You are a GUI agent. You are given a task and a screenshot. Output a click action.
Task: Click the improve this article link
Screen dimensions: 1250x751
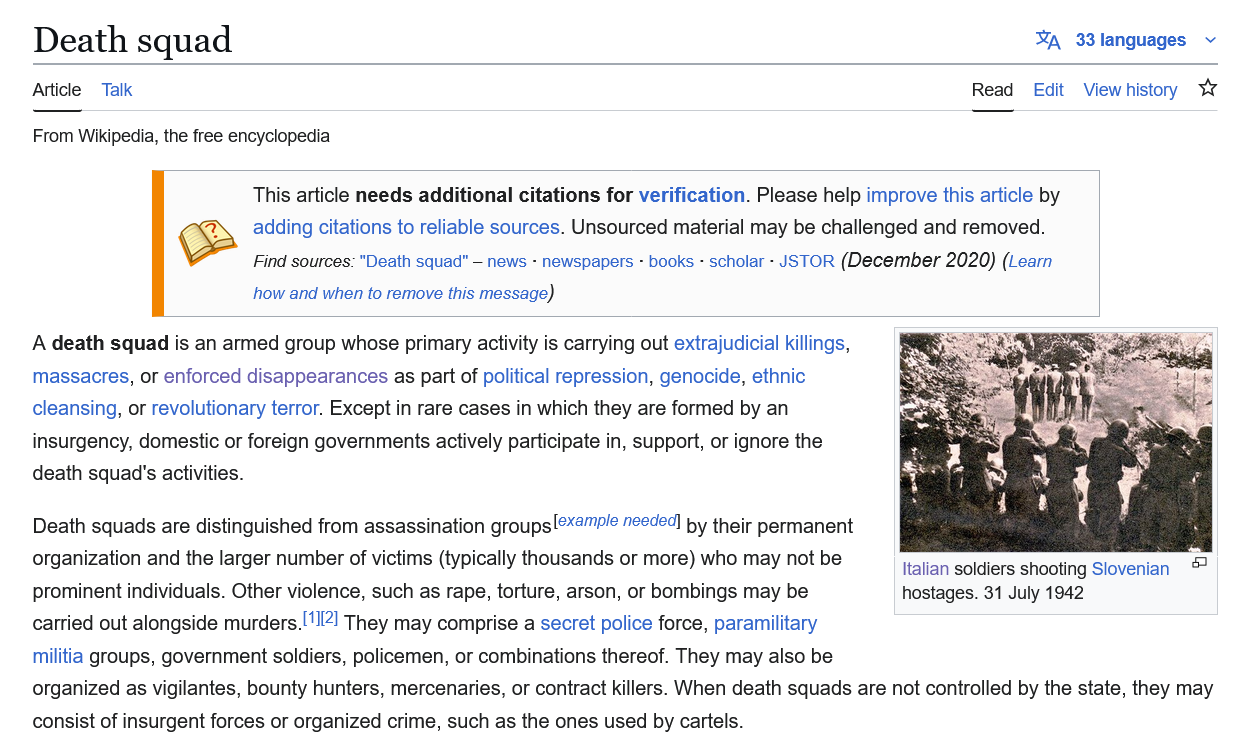click(949, 195)
